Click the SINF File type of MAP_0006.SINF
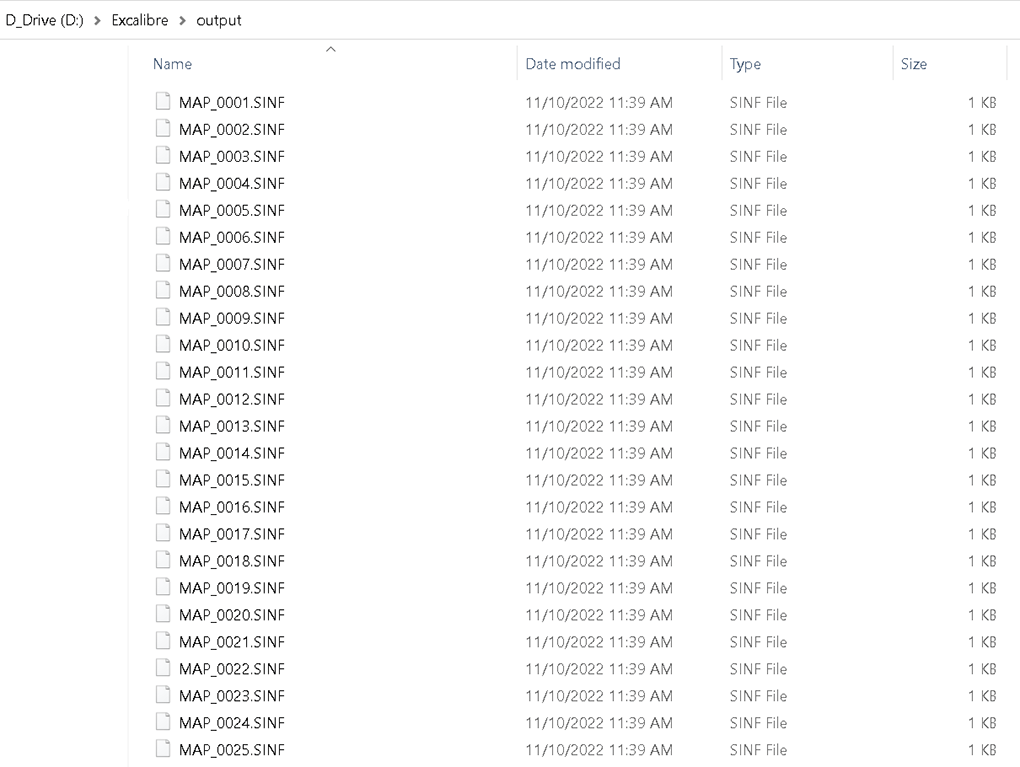Viewport: 1020px width, 767px height. [x=758, y=237]
